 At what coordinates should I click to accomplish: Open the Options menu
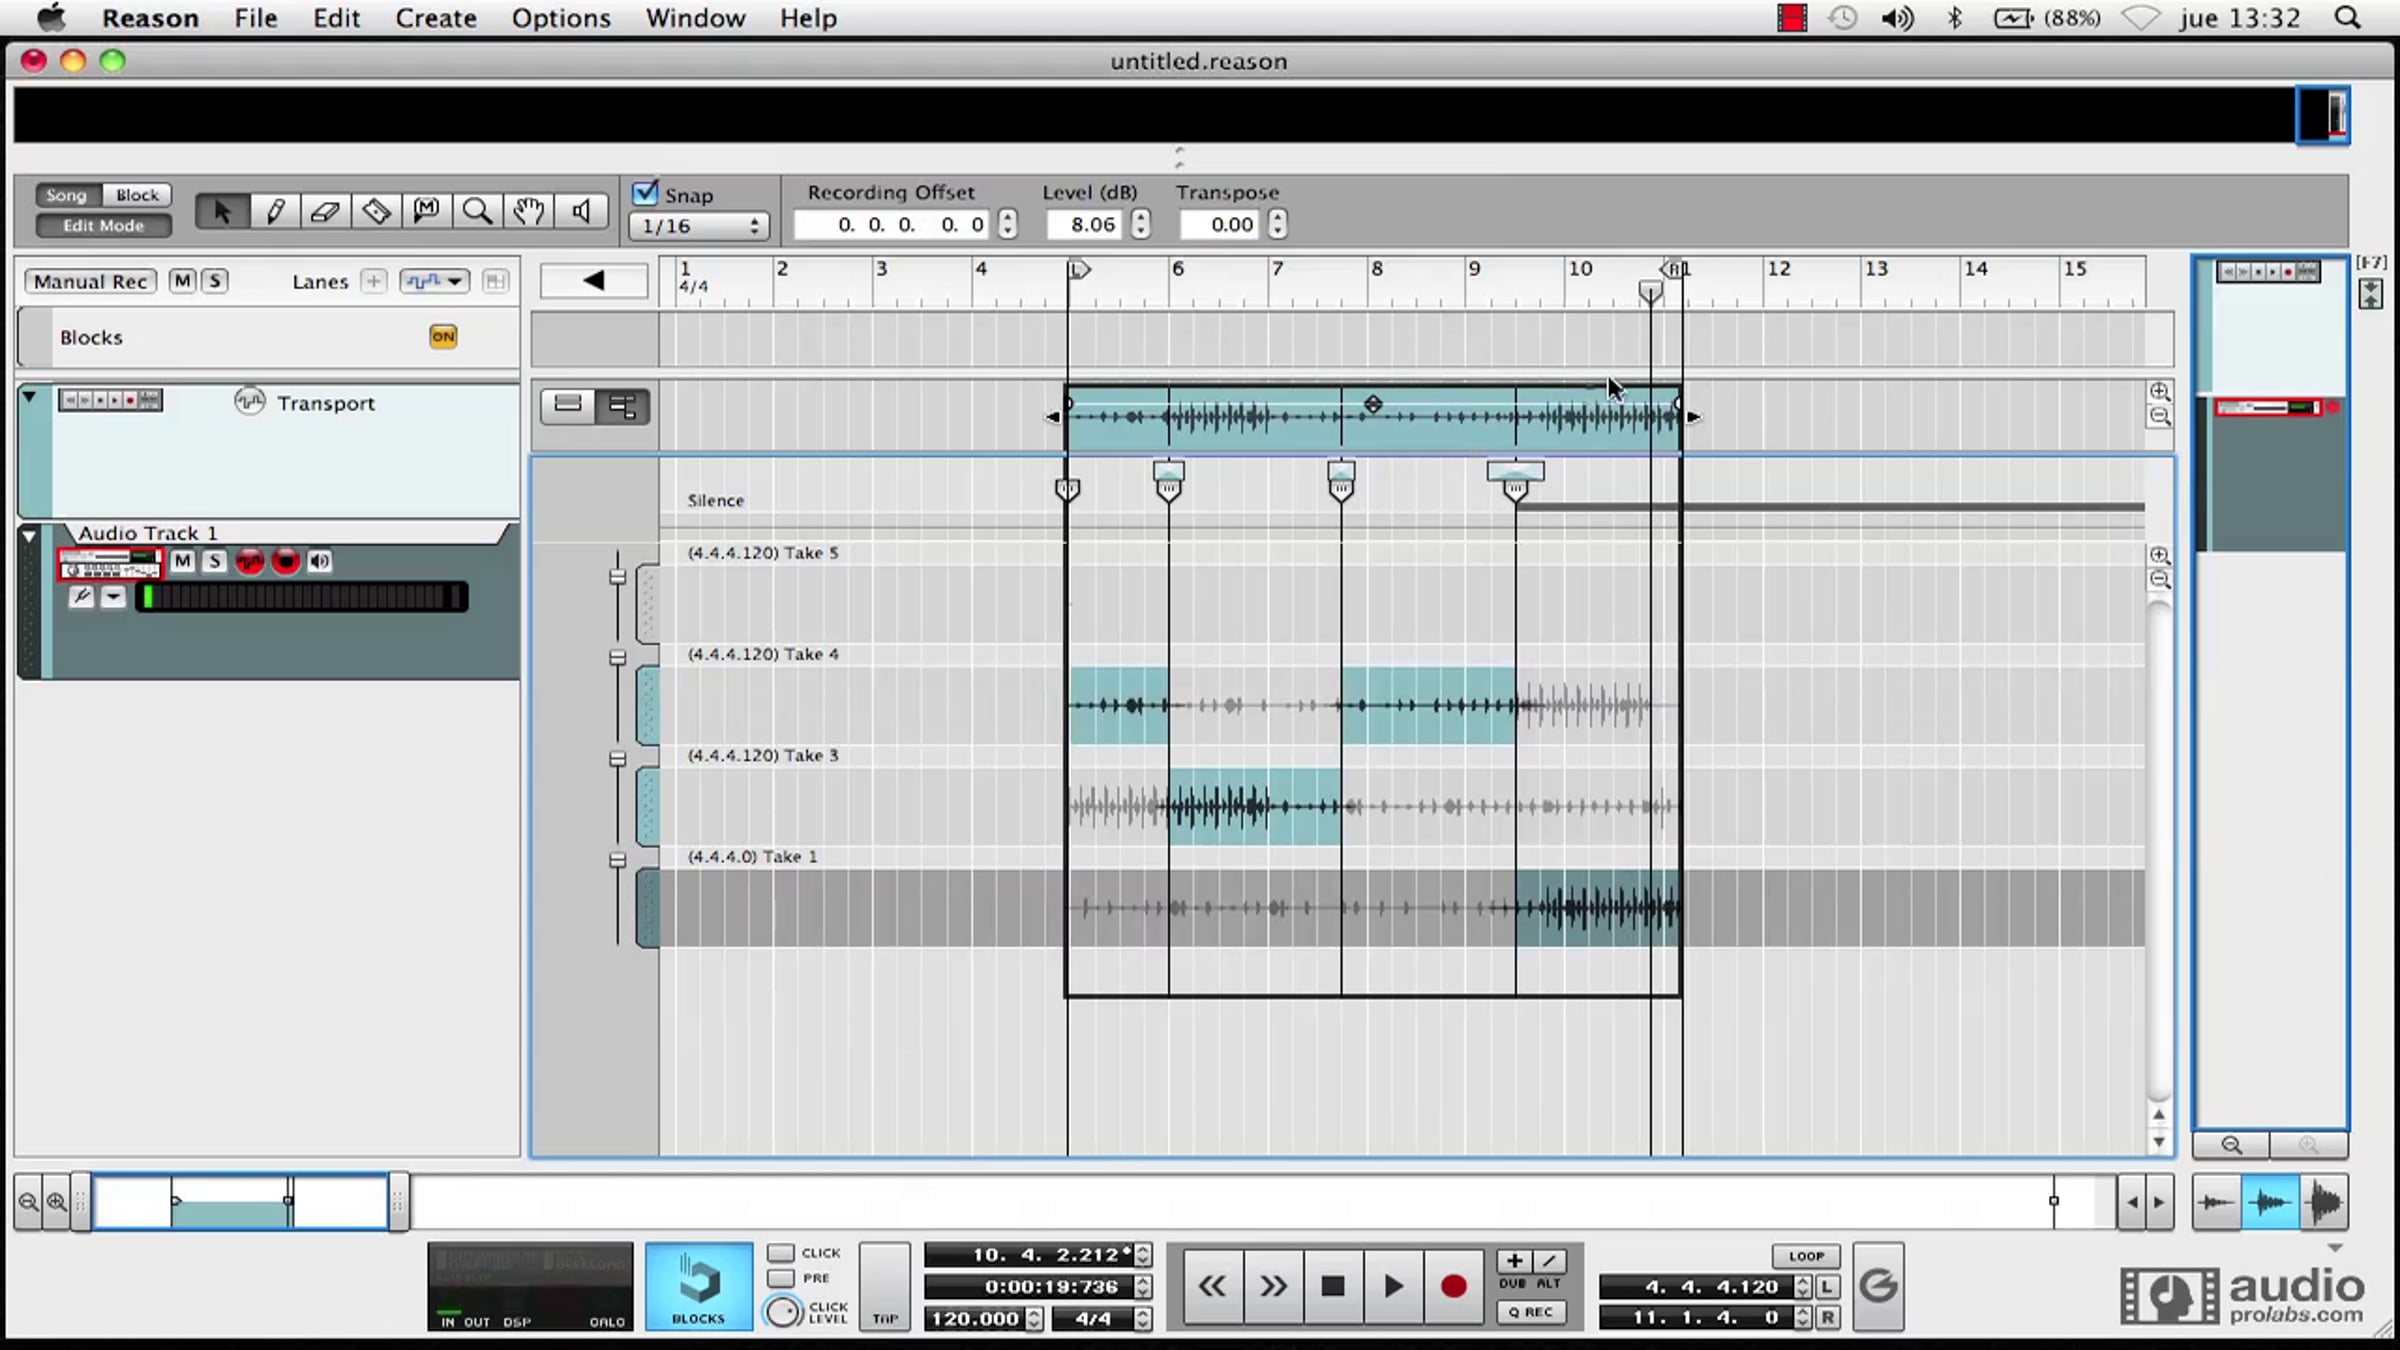(560, 18)
